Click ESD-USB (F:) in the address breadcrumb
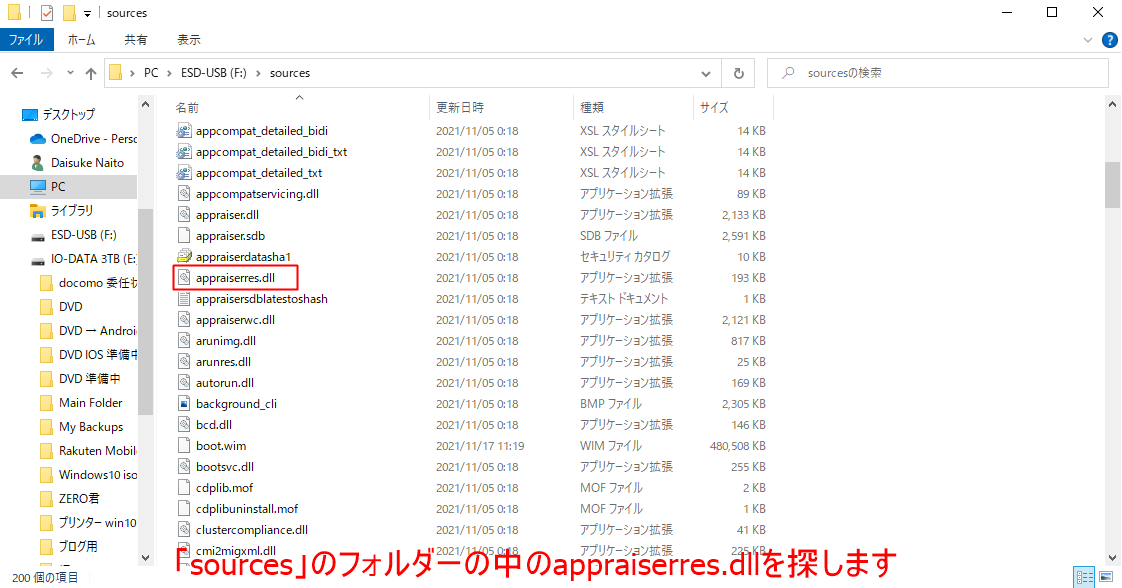 (x=213, y=73)
